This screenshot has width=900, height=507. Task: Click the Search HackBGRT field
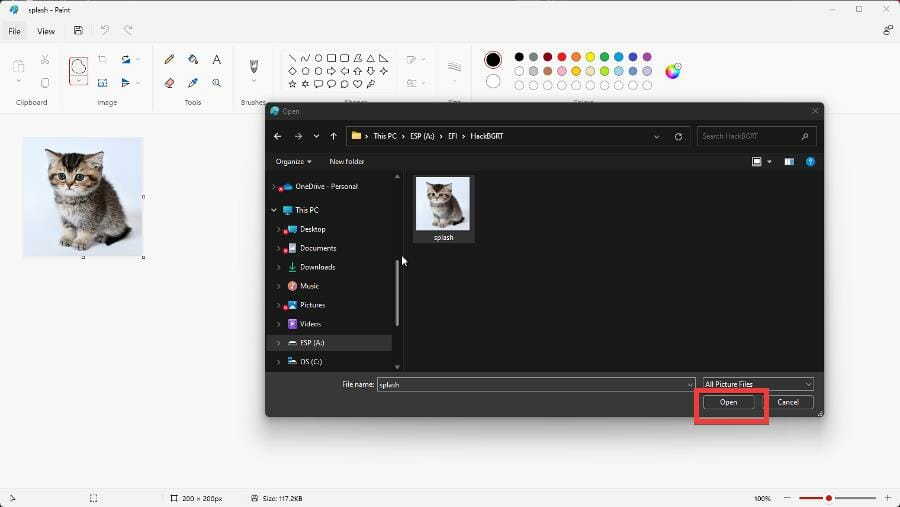(756, 137)
